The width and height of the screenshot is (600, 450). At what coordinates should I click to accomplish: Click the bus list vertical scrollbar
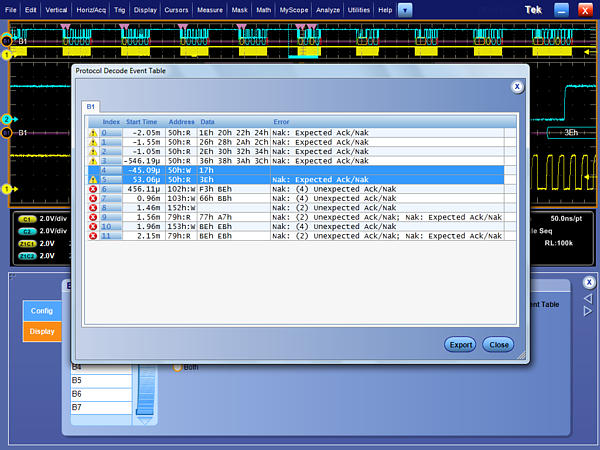(x=148, y=390)
